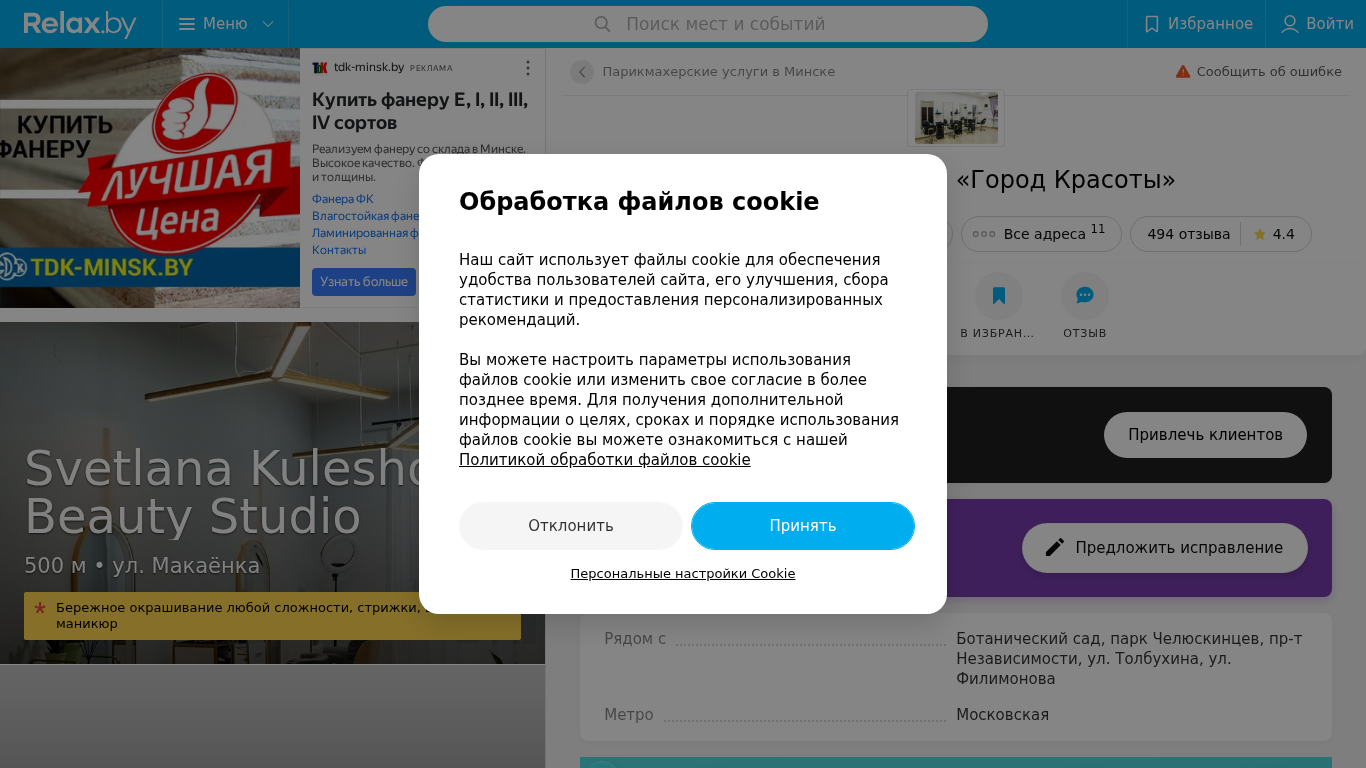Open the ad options three-dot menu
Screen dimensions: 1366x768
[x=528, y=68]
